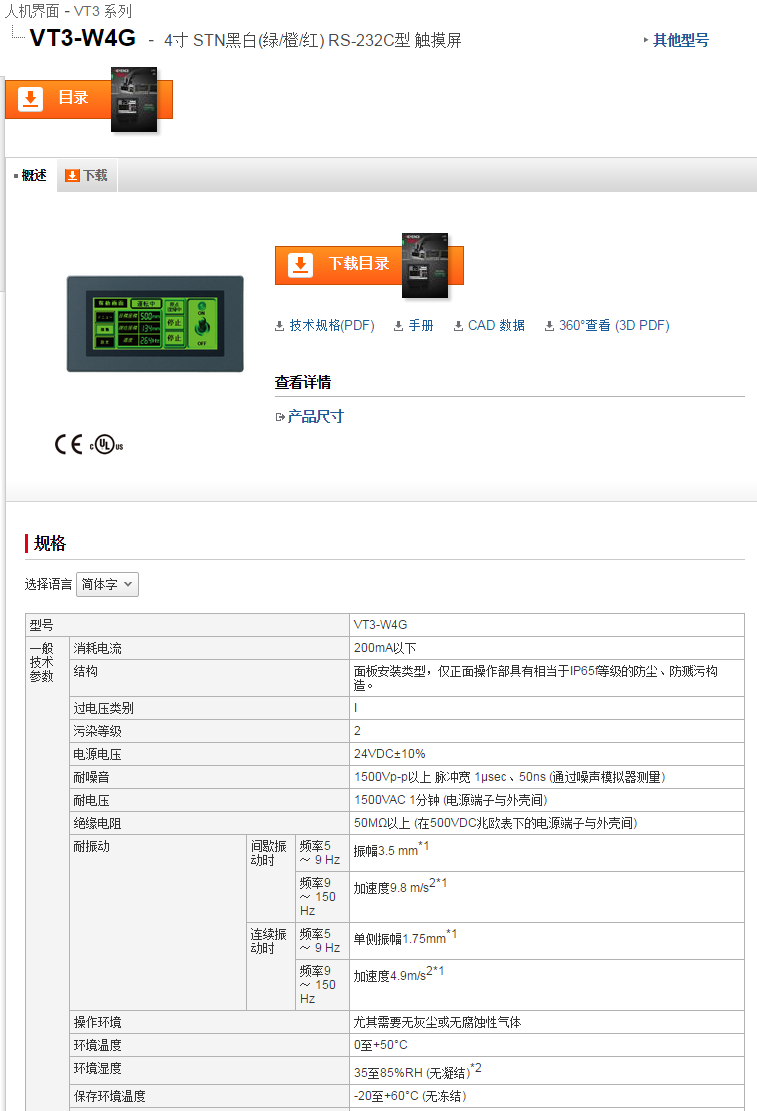The height and width of the screenshot is (1111, 757).
Task: Click the download icon next to 手册
Action: coord(398,326)
